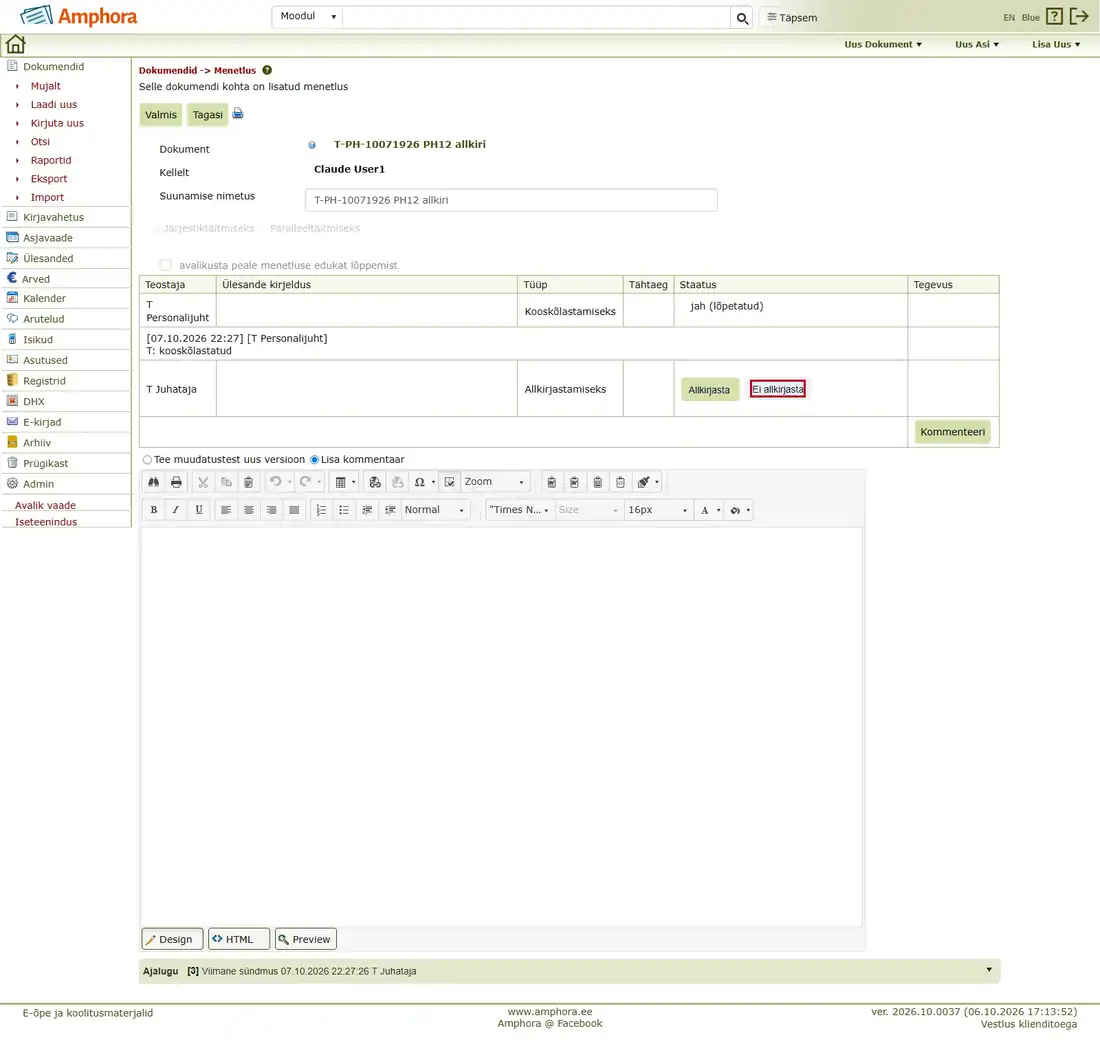
Task: Open help question mark icon at top right
Action: tap(1054, 16)
